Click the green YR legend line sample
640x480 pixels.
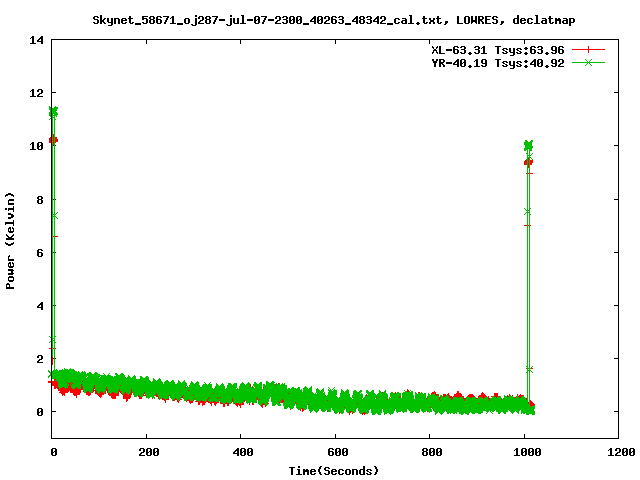(x=588, y=62)
